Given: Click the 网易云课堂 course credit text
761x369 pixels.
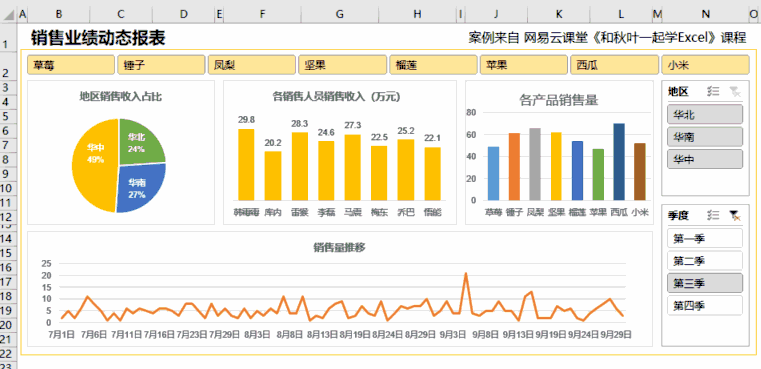Looking at the screenshot, I should pyautogui.click(x=607, y=37).
